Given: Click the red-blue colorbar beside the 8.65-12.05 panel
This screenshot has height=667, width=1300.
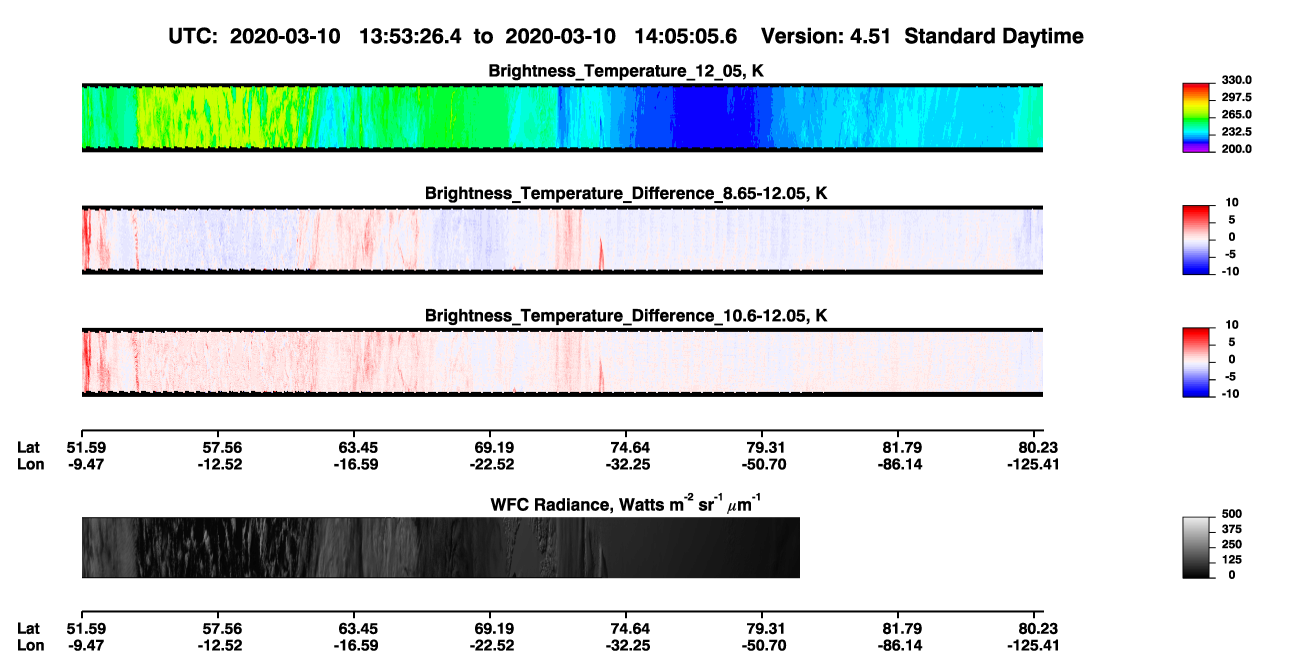Looking at the screenshot, I should [1197, 238].
